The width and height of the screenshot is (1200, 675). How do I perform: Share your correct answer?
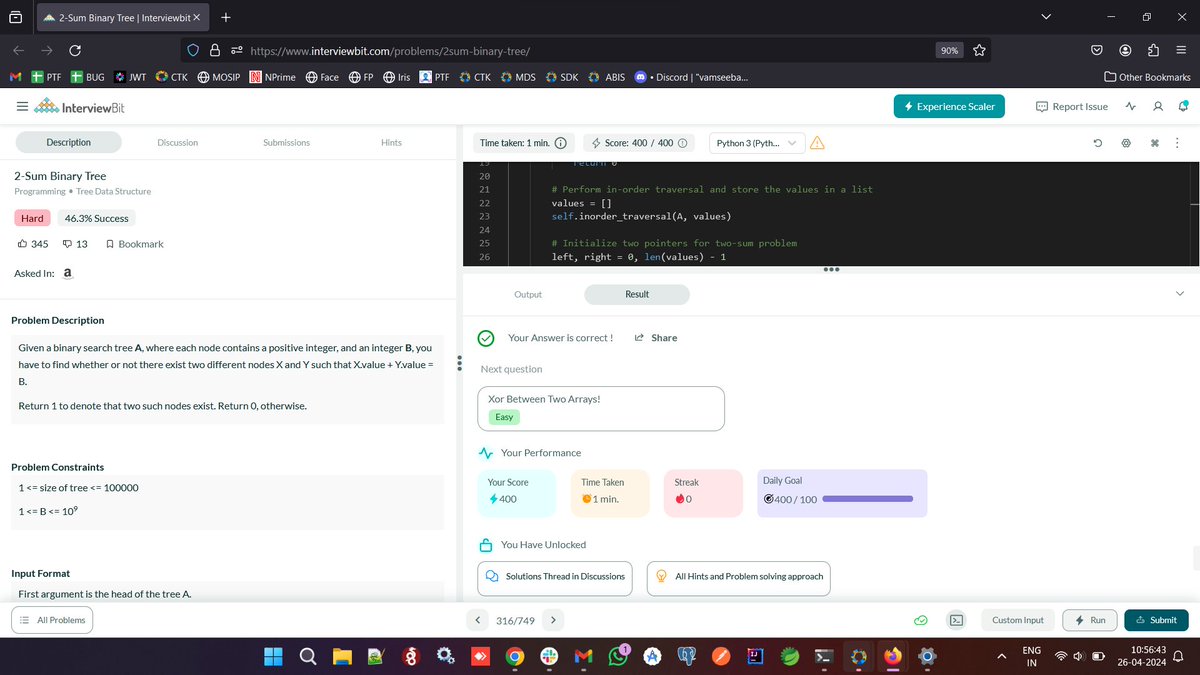click(656, 338)
